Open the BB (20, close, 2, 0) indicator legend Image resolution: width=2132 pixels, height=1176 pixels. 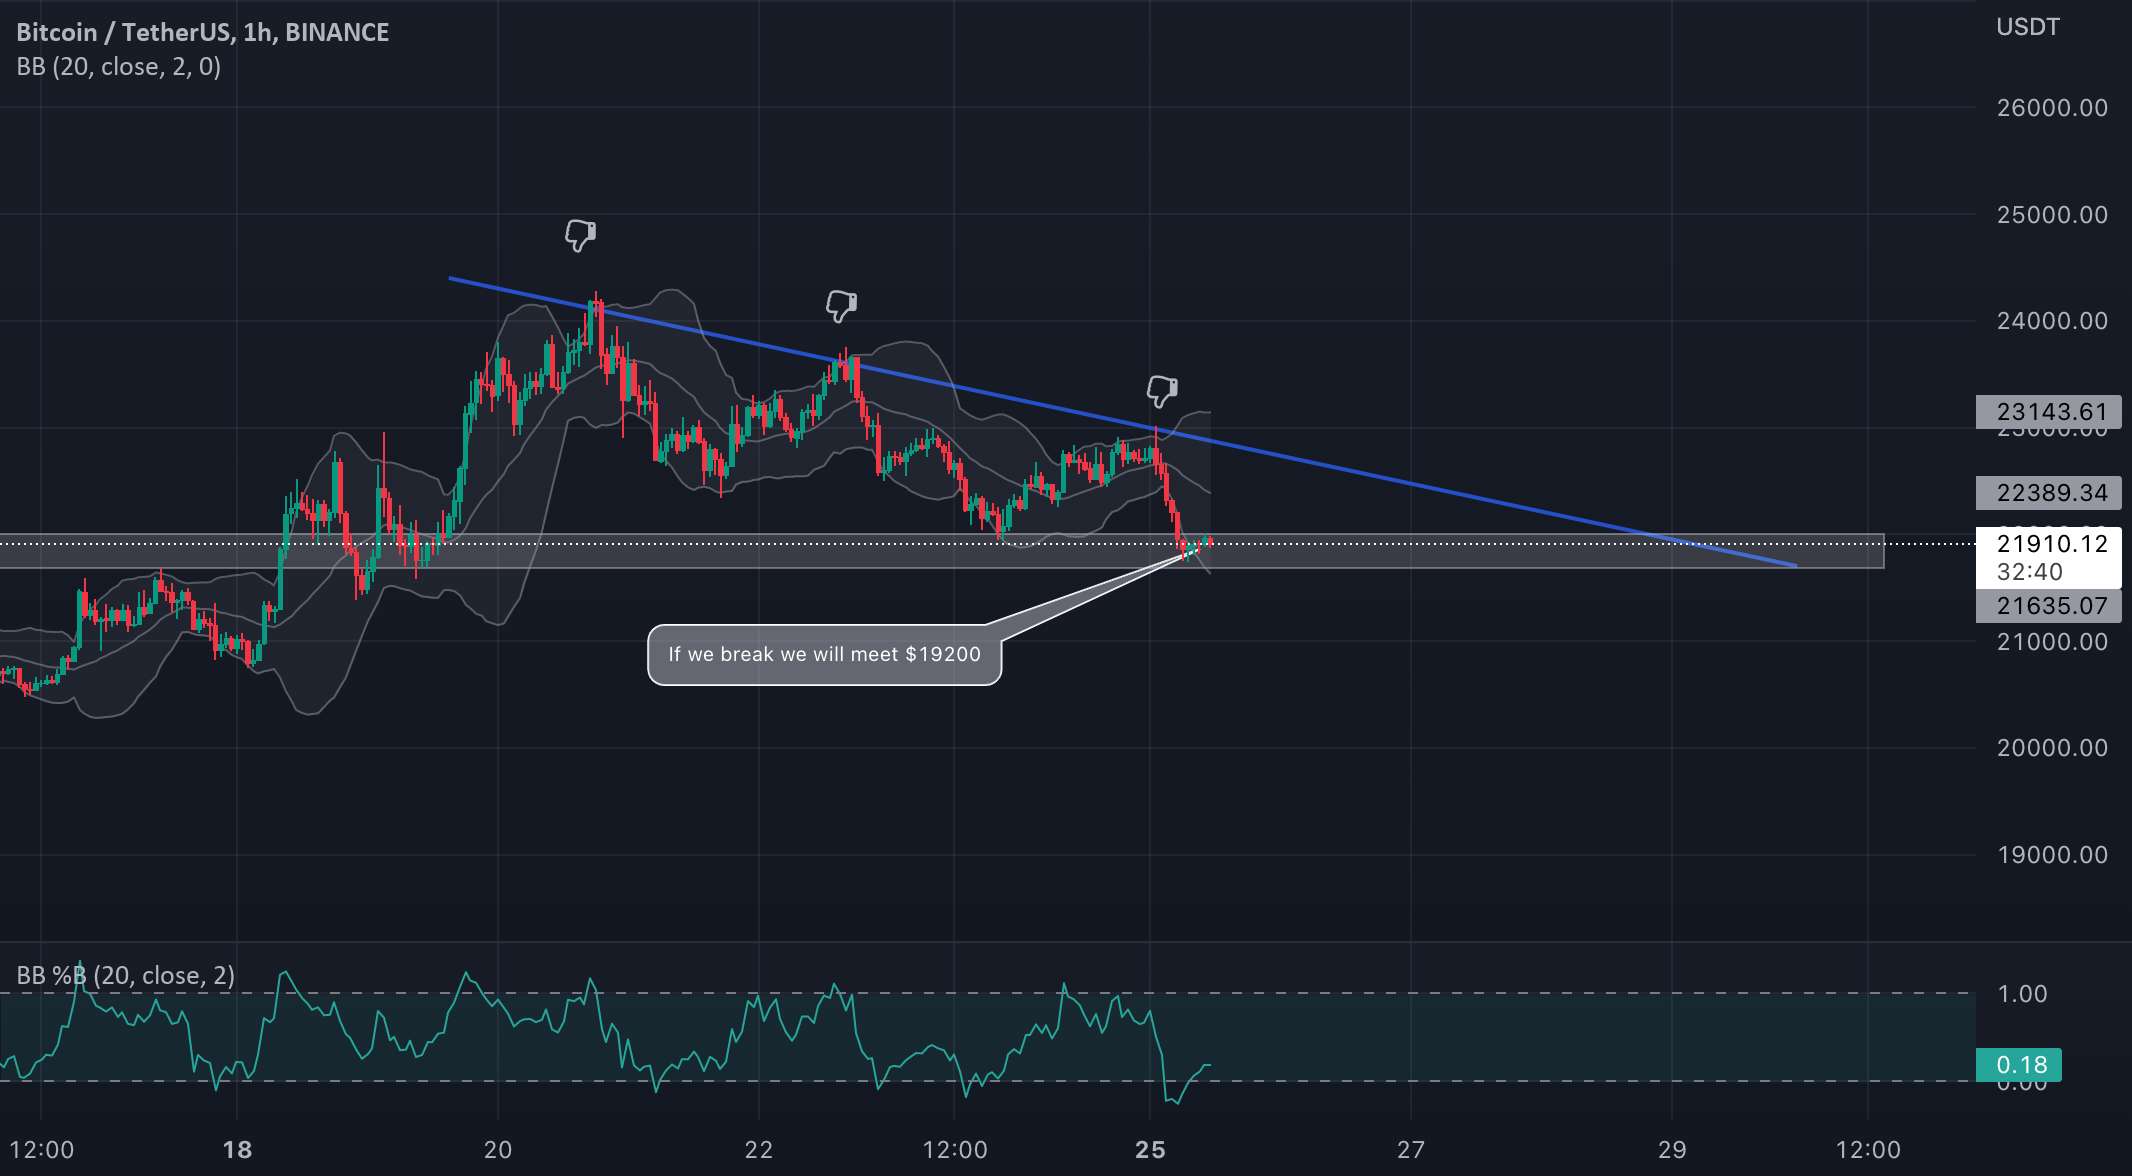point(119,67)
